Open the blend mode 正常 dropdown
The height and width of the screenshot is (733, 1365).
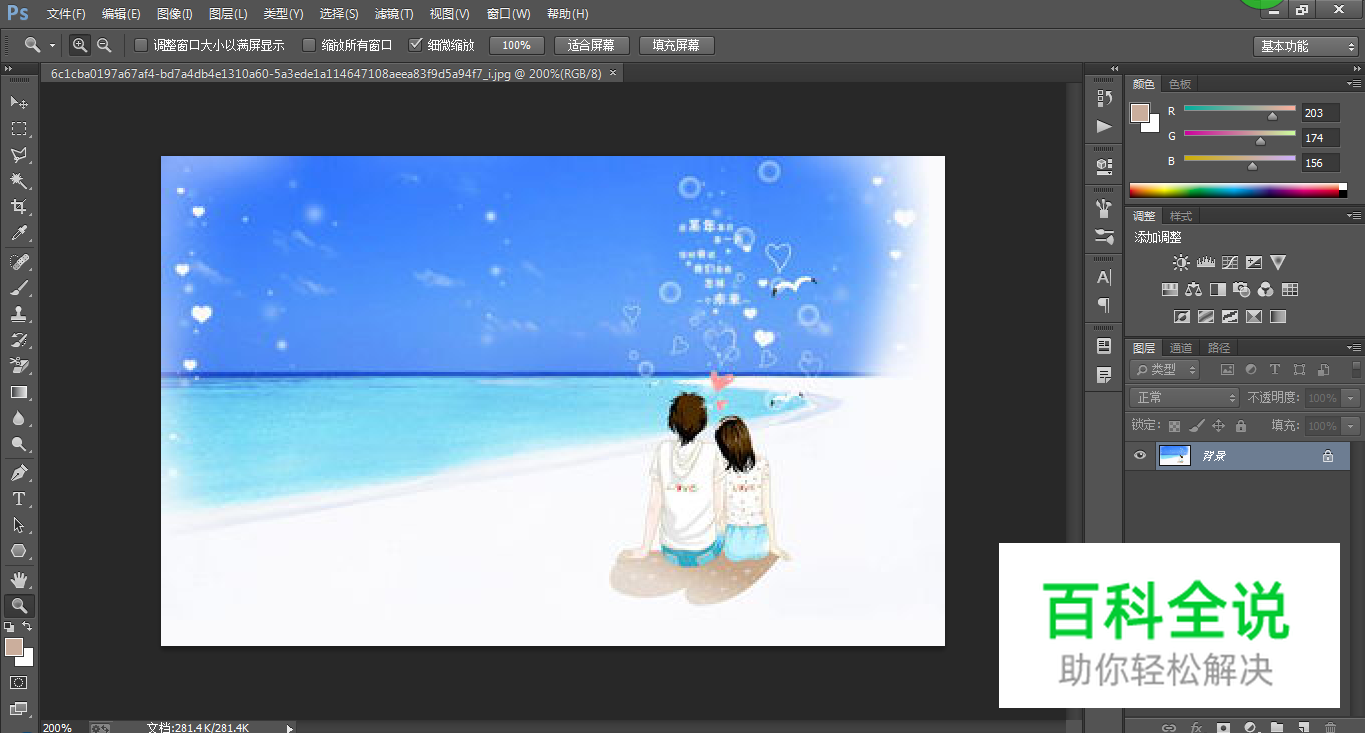[x=1185, y=398]
